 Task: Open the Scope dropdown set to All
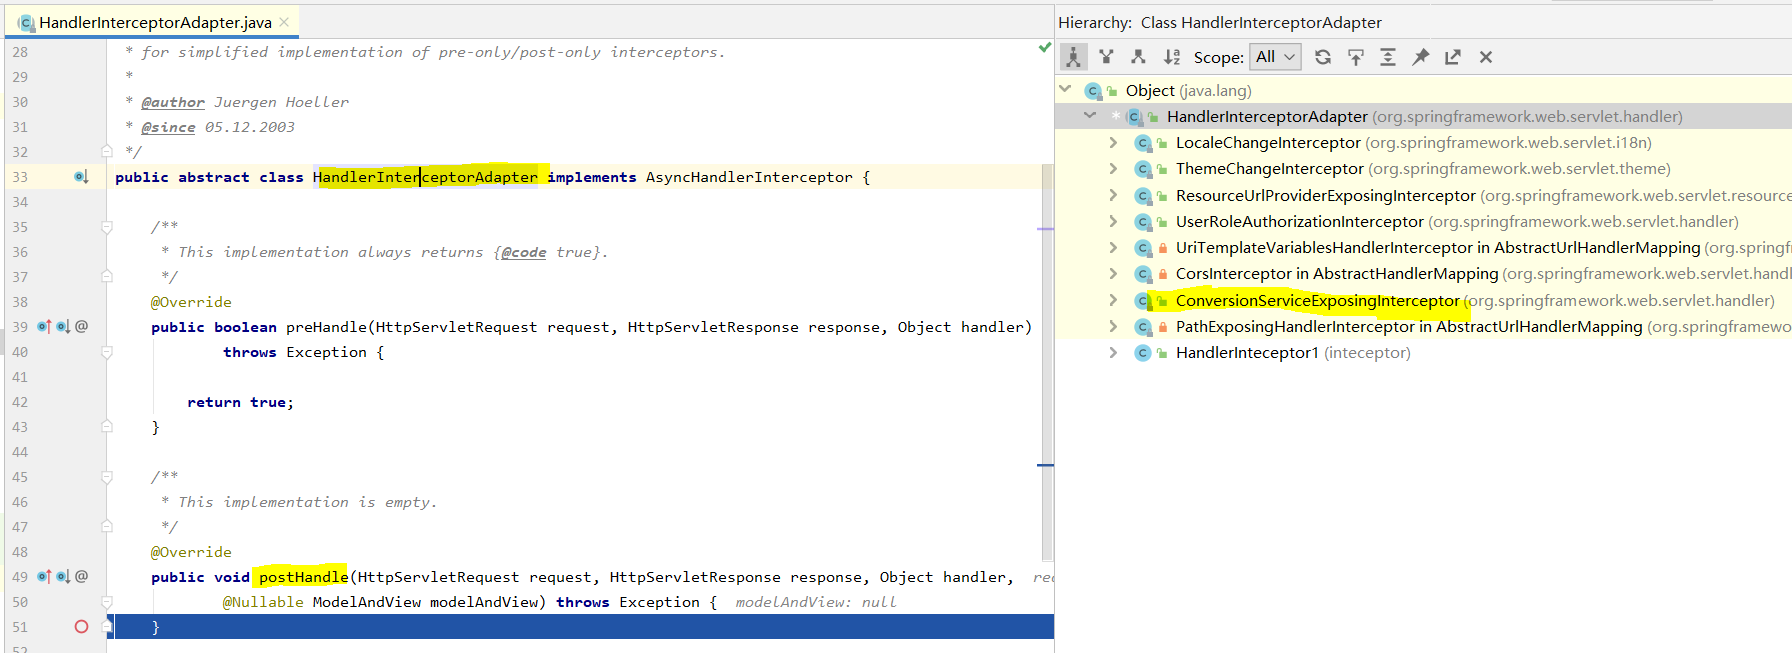[x=1275, y=57]
